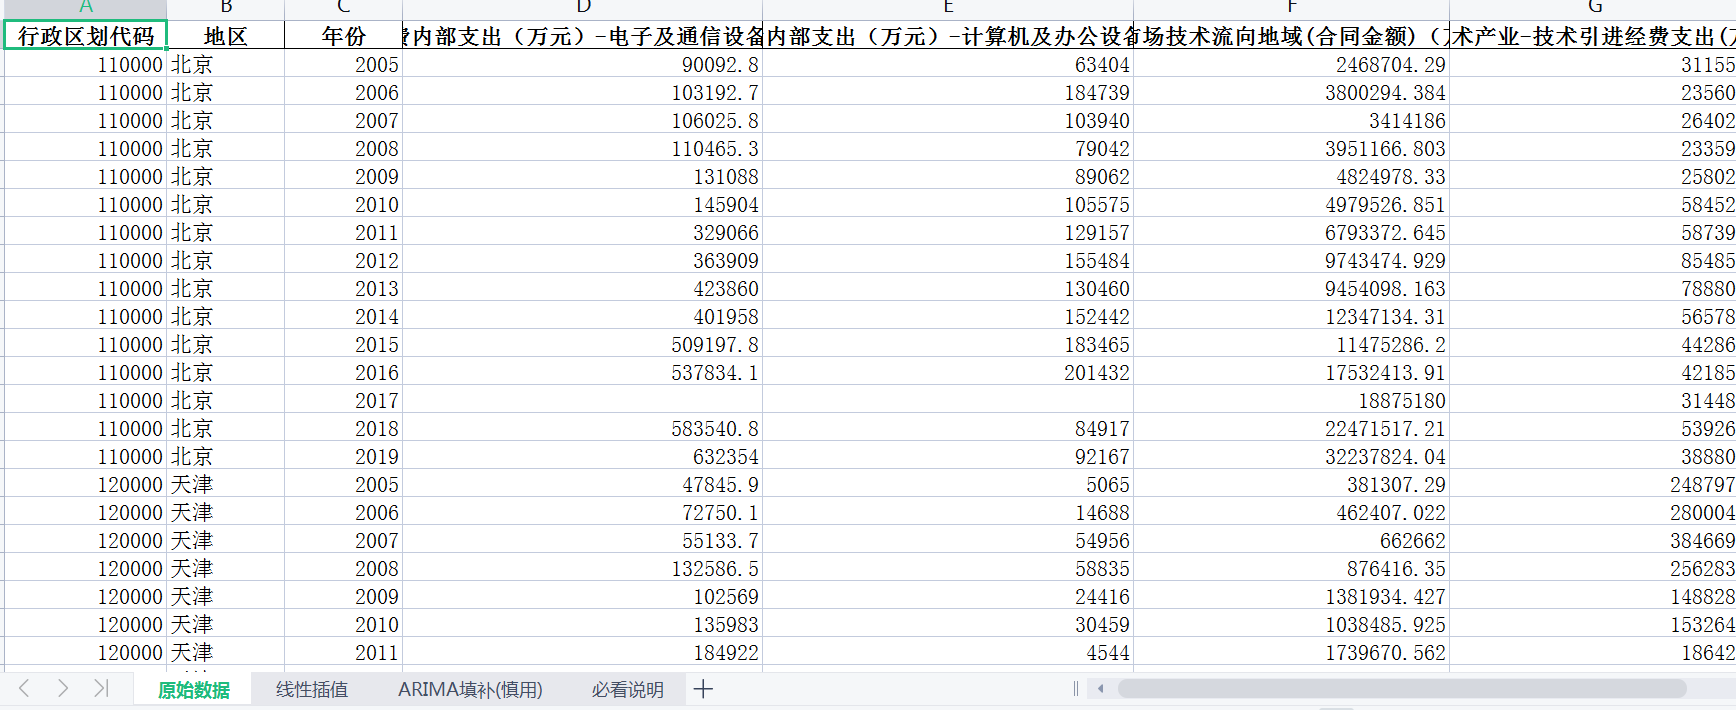Select column F header
This screenshot has height=710, width=1736.
[x=1292, y=8]
